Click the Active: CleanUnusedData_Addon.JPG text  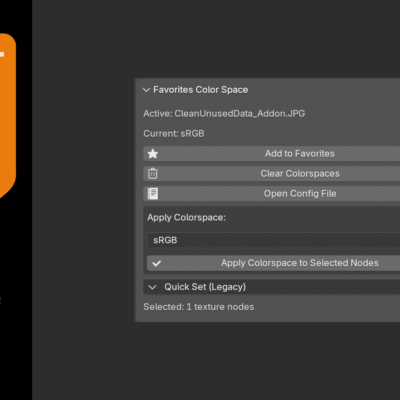(x=224, y=114)
